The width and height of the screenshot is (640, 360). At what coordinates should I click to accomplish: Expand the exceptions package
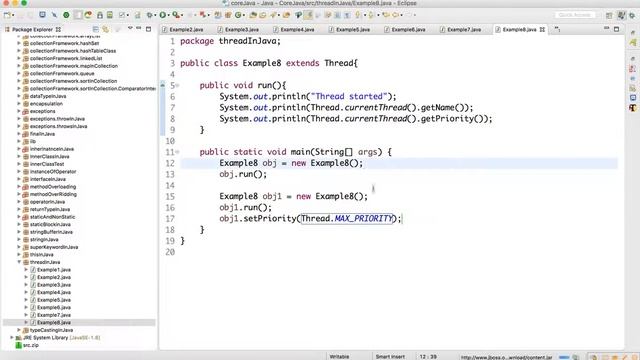(19, 111)
